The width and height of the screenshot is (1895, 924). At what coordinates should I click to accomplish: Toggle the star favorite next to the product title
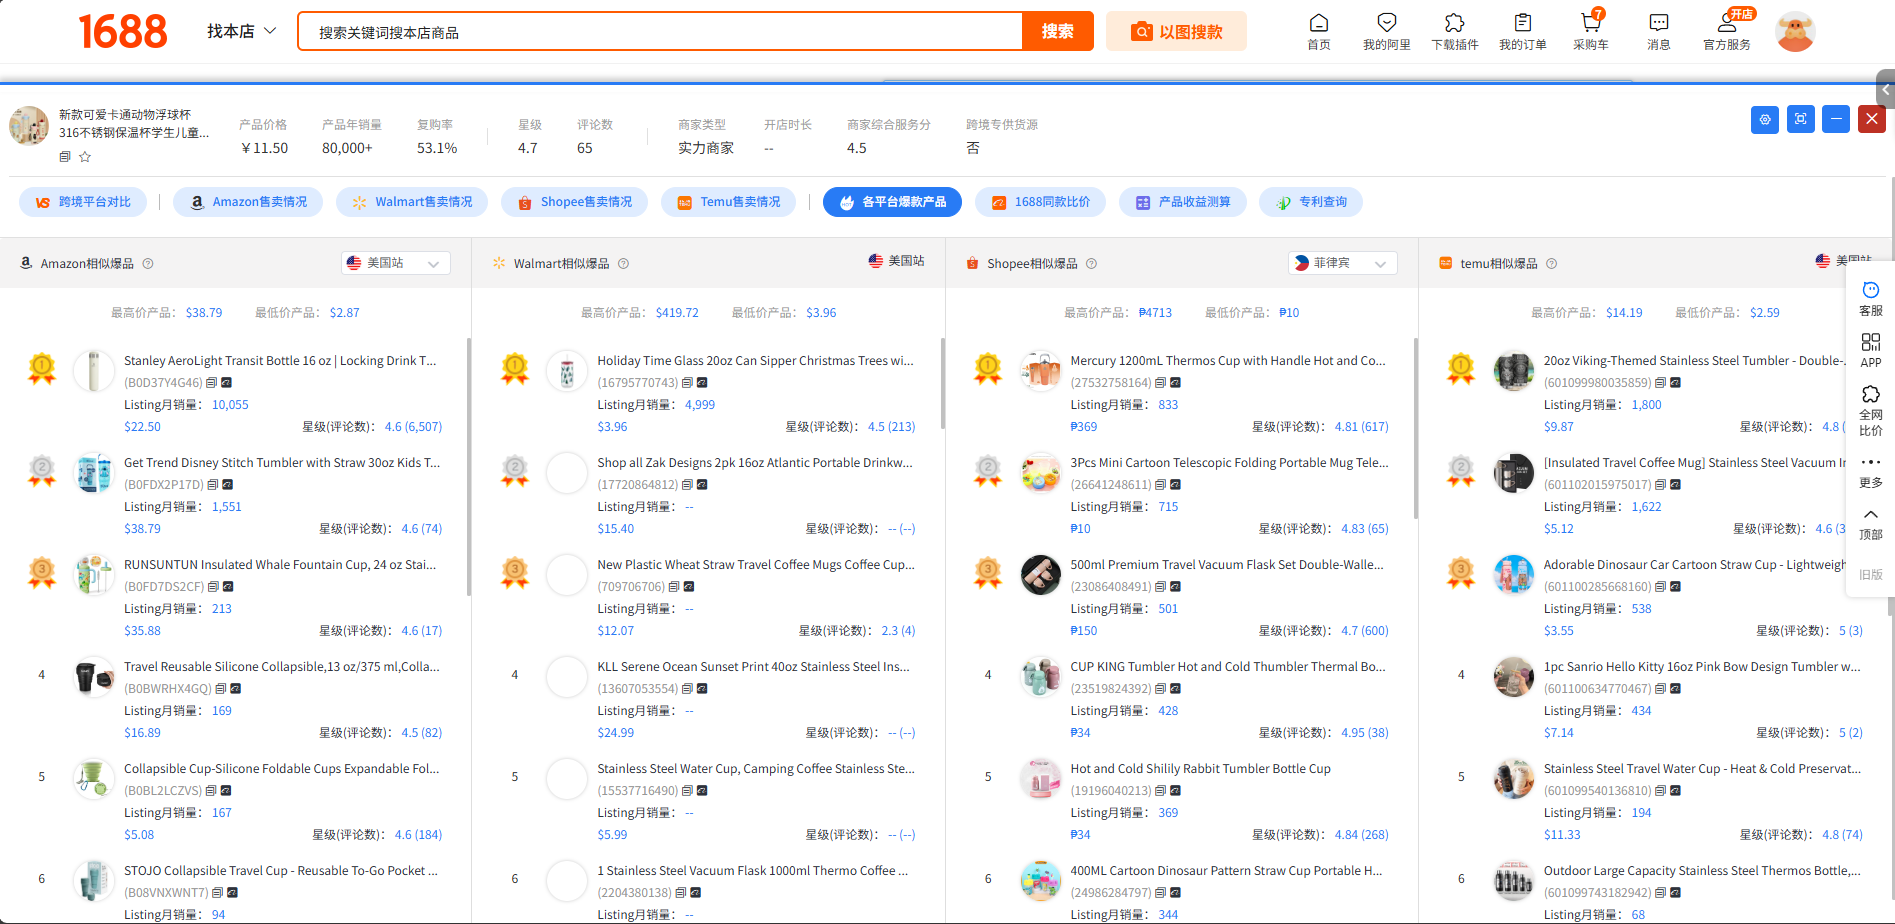[x=84, y=156]
